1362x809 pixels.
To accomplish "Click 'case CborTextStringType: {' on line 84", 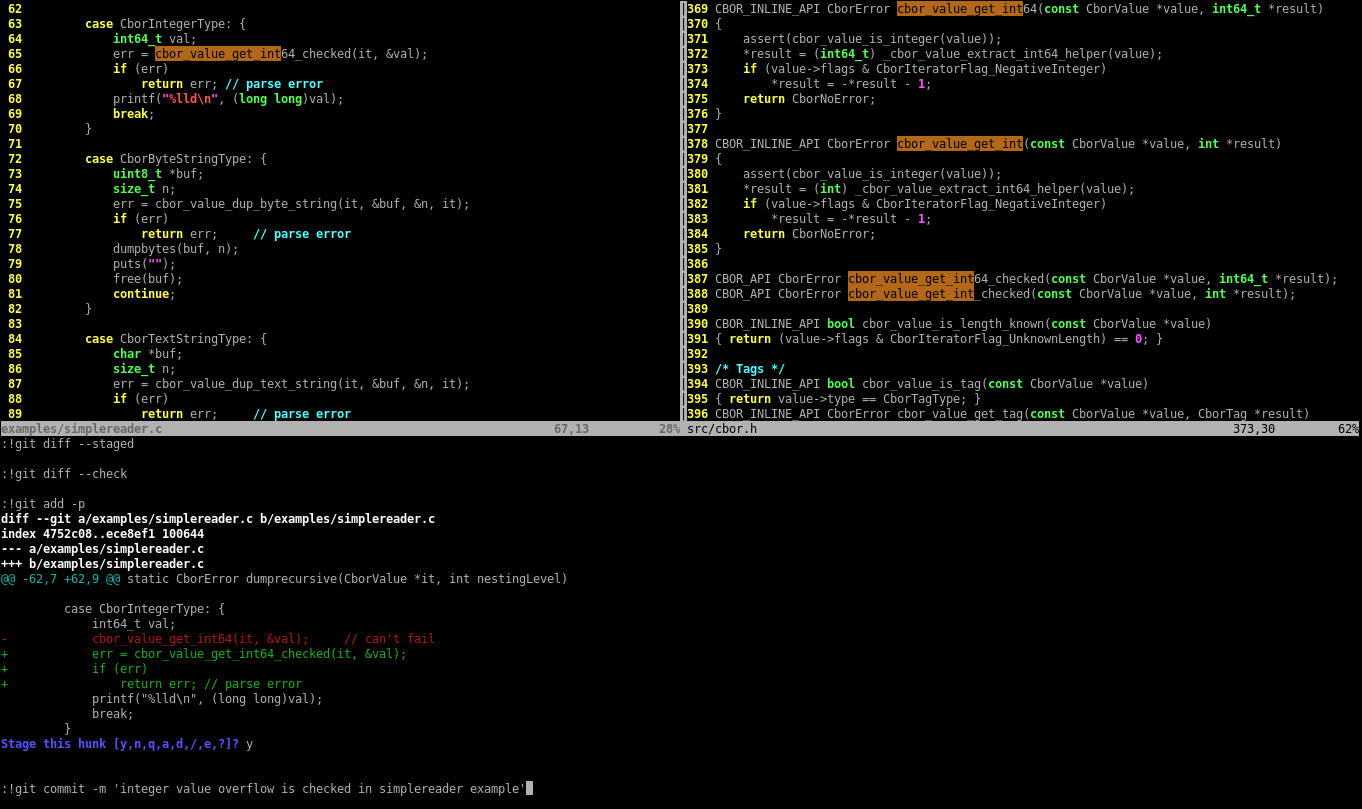I will click(176, 339).
